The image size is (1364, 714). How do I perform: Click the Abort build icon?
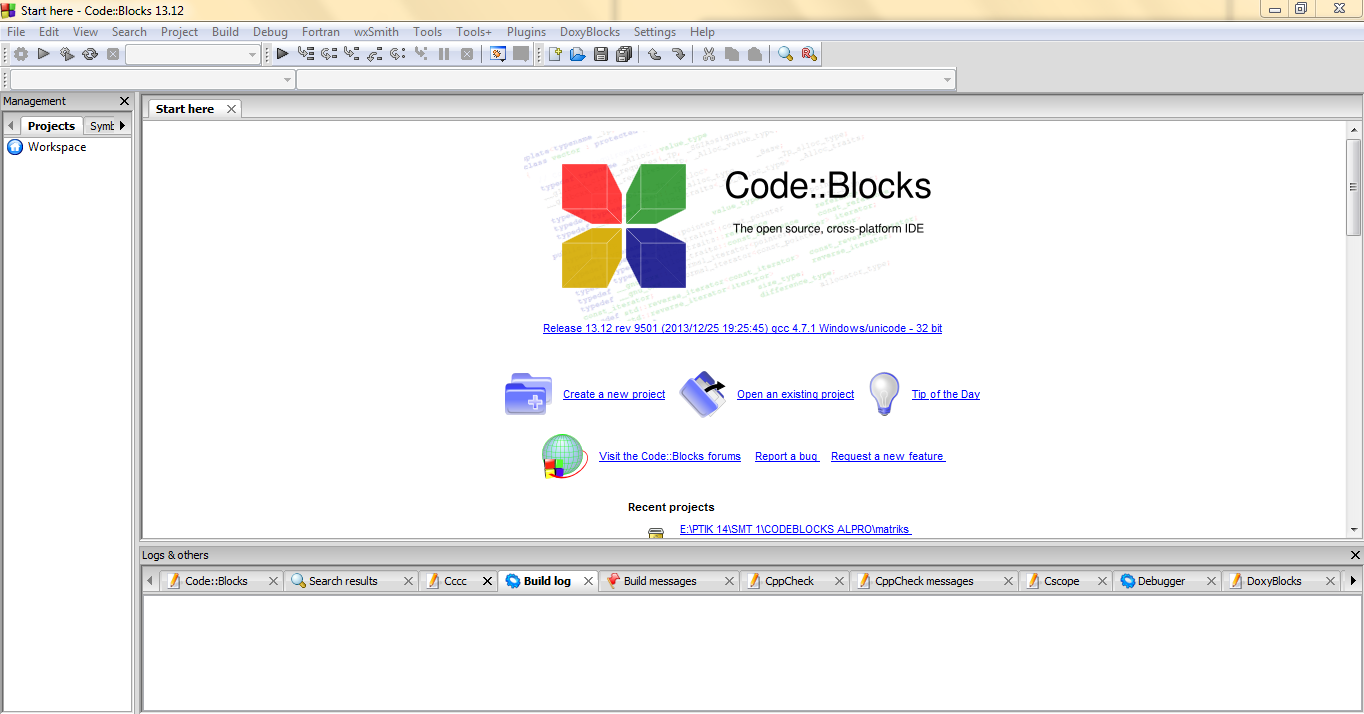coord(114,54)
